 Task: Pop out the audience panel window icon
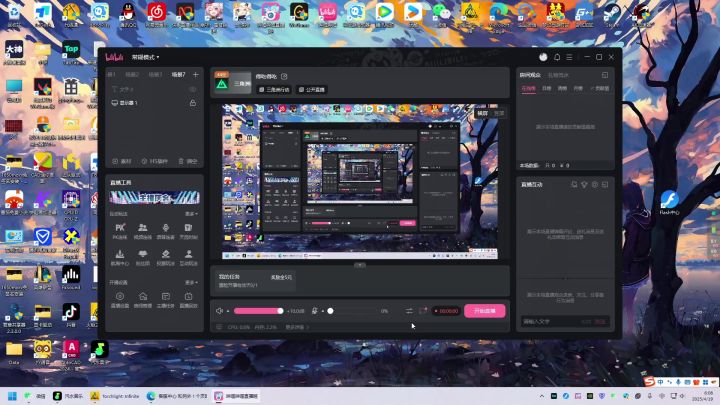605,75
